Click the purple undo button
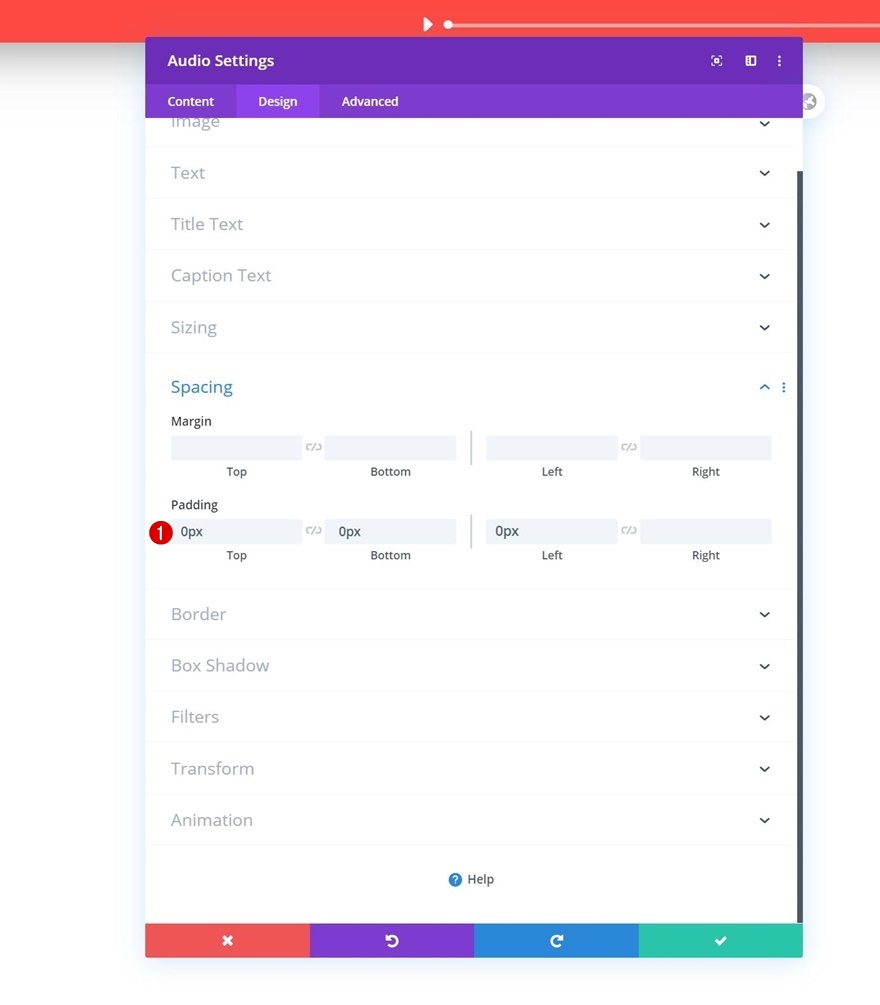Viewport: 880px width, 1005px height. tap(392, 940)
